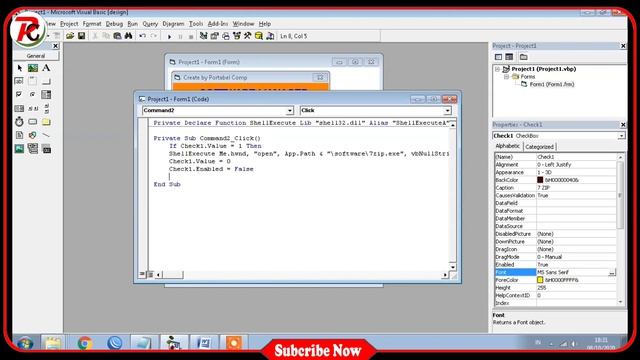Screen dimensions: 640x360
Task: Click the Undo toolbar icon
Action: point(142,36)
